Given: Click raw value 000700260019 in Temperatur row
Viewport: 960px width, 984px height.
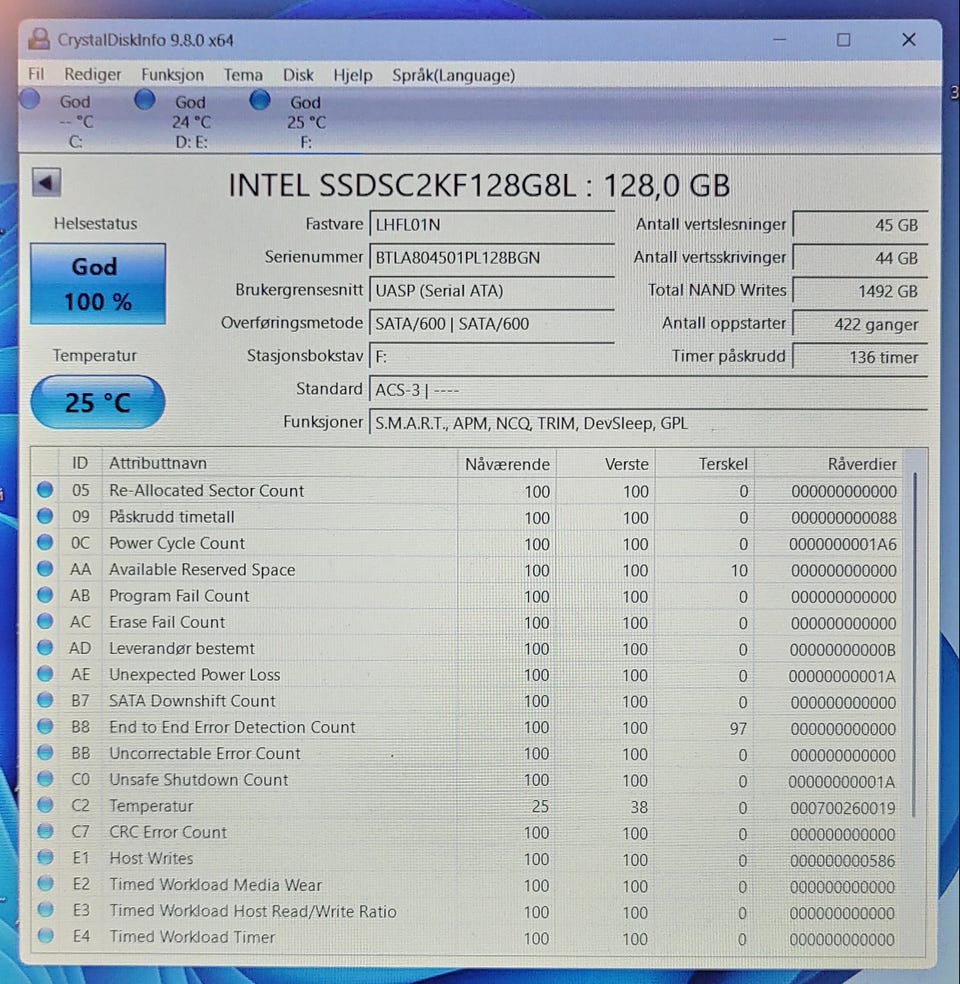Looking at the screenshot, I should click(843, 808).
